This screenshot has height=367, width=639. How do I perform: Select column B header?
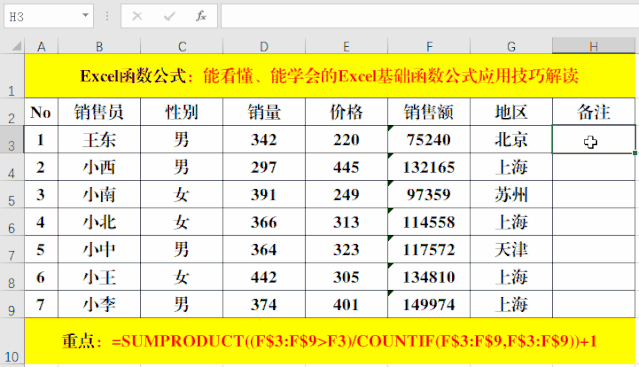pos(99,46)
